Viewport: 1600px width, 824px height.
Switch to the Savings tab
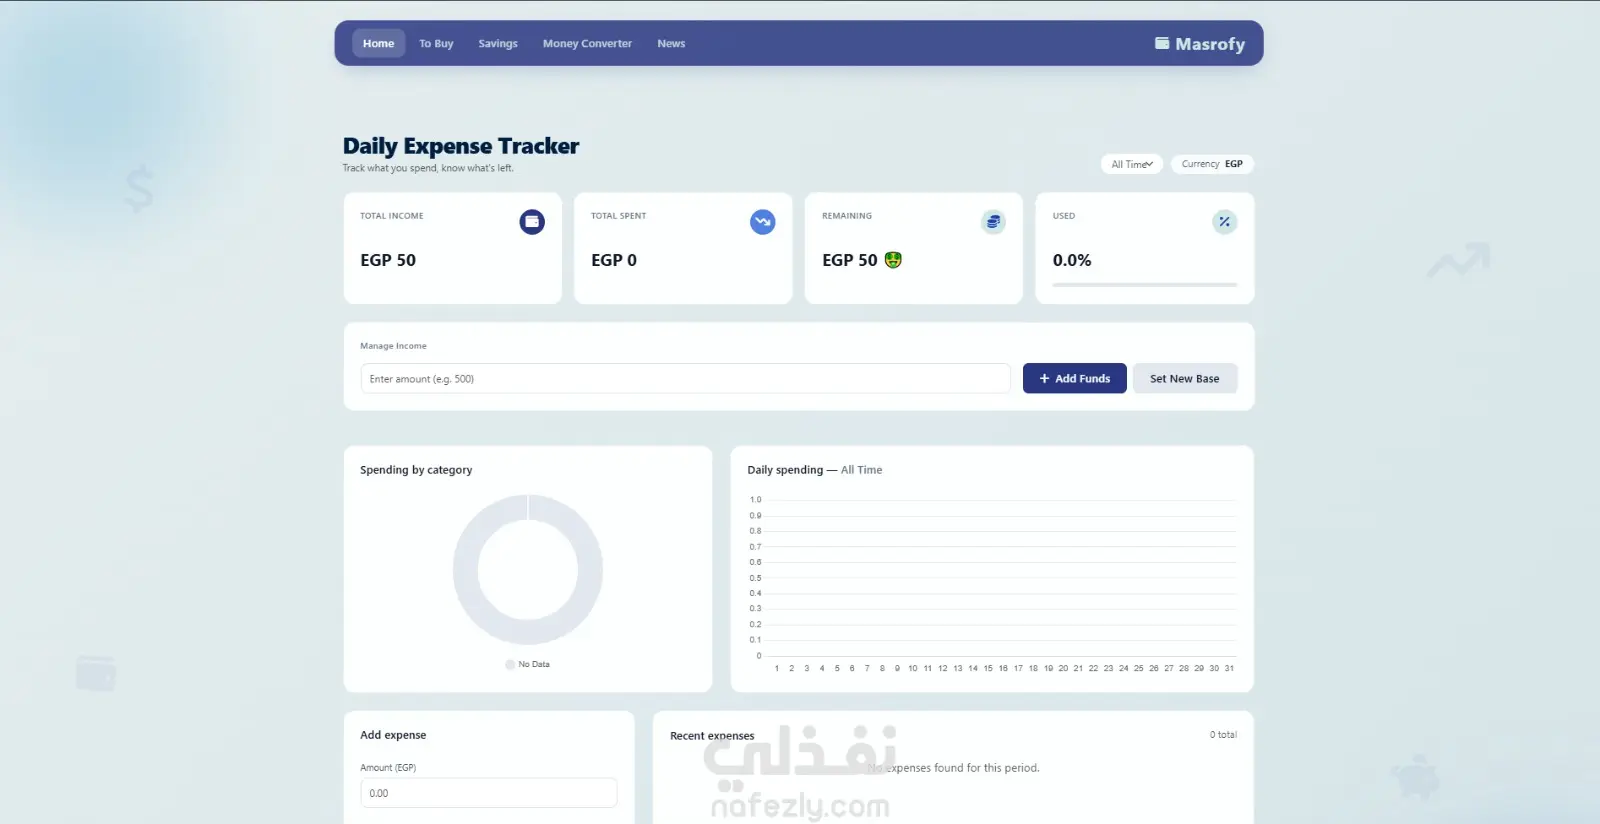[x=498, y=43]
